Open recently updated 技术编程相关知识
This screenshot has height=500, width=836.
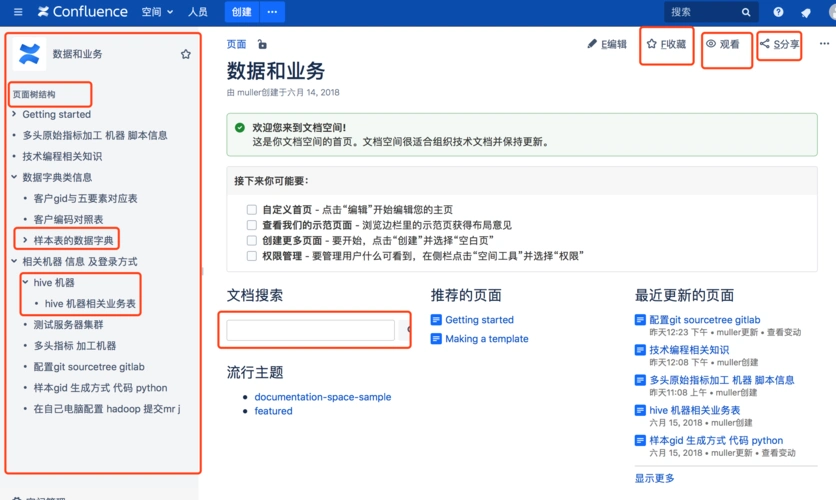tap(689, 350)
